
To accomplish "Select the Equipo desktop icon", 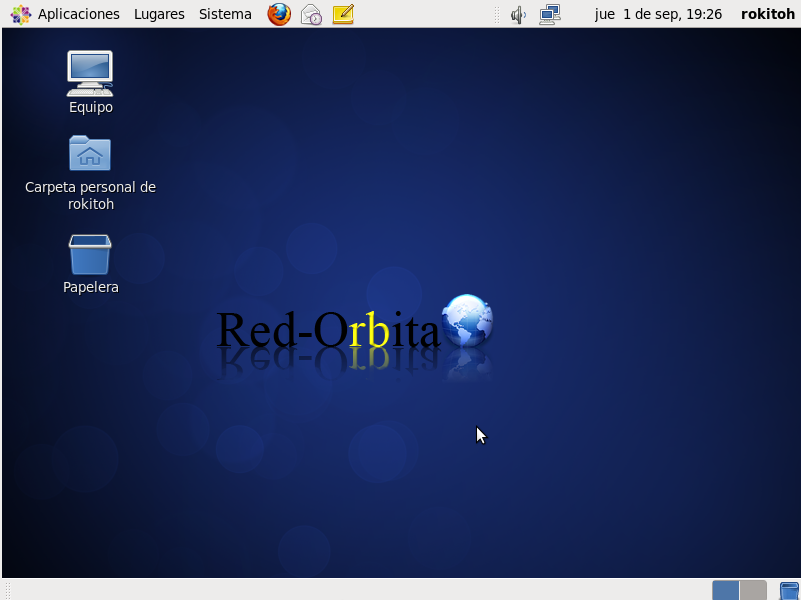I will pos(90,82).
